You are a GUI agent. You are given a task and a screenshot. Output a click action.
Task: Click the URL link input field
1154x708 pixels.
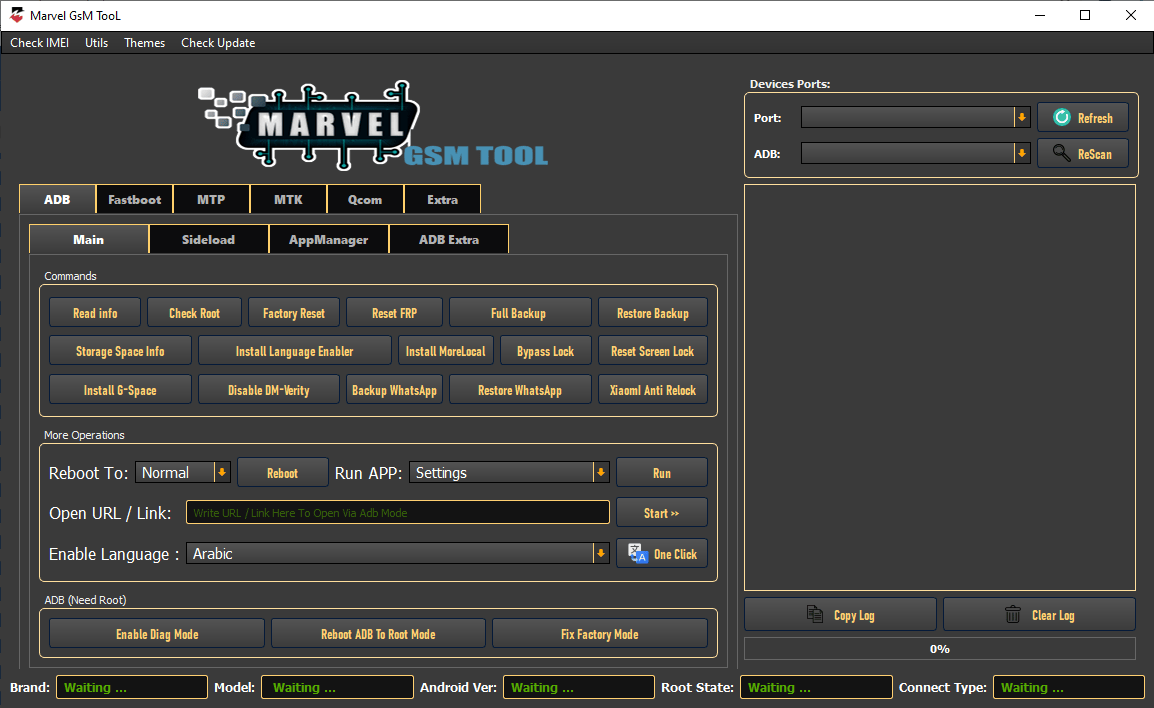(397, 512)
